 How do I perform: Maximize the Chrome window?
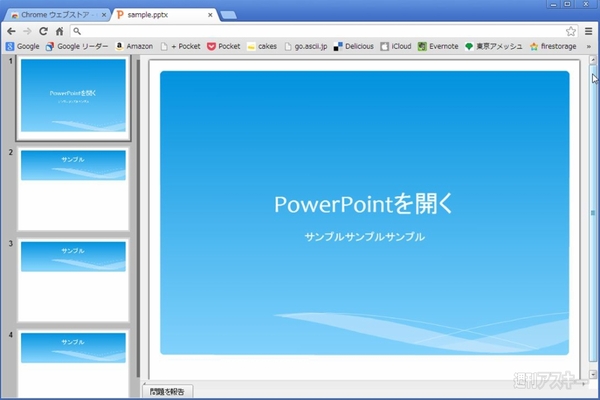pos(567,5)
